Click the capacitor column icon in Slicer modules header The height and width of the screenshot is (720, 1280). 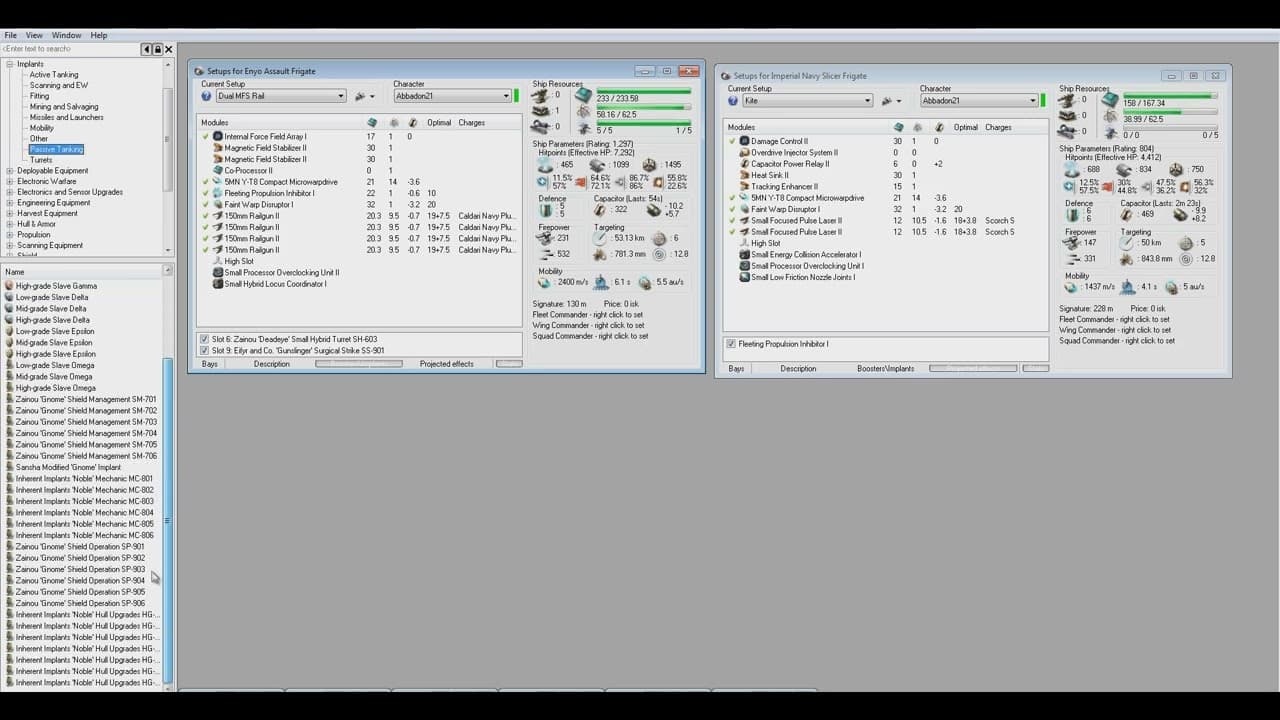940,127
